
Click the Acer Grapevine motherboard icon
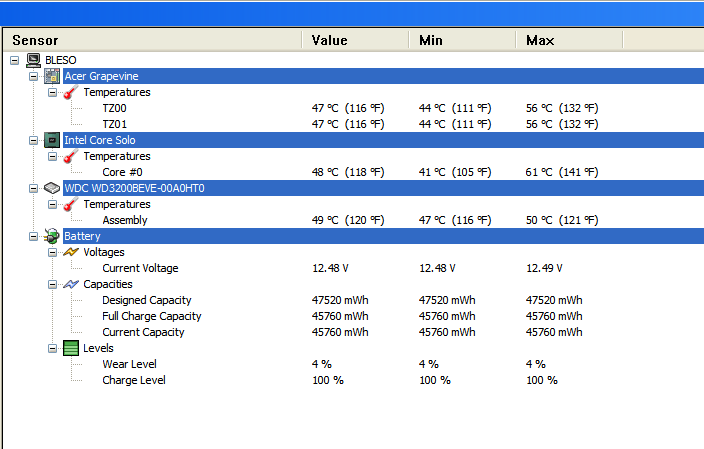pyautogui.click(x=52, y=76)
